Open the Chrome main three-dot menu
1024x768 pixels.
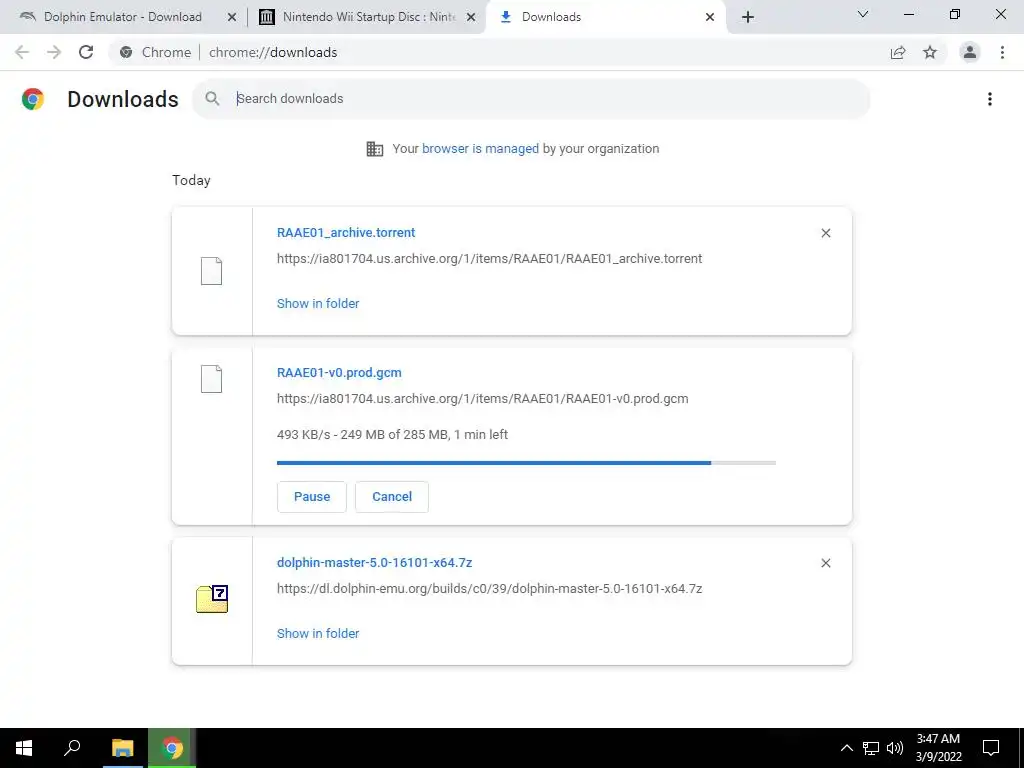(1002, 52)
